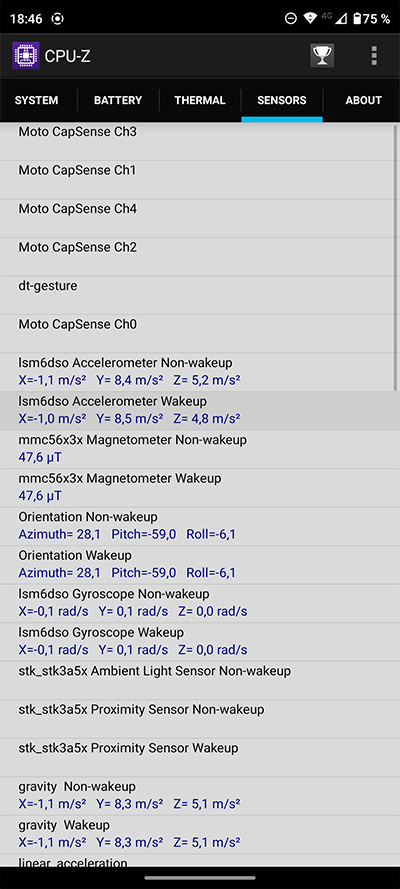Viewport: 400px width, 889px height.
Task: Tap the screen-record indicator near clock
Action: 57,19
